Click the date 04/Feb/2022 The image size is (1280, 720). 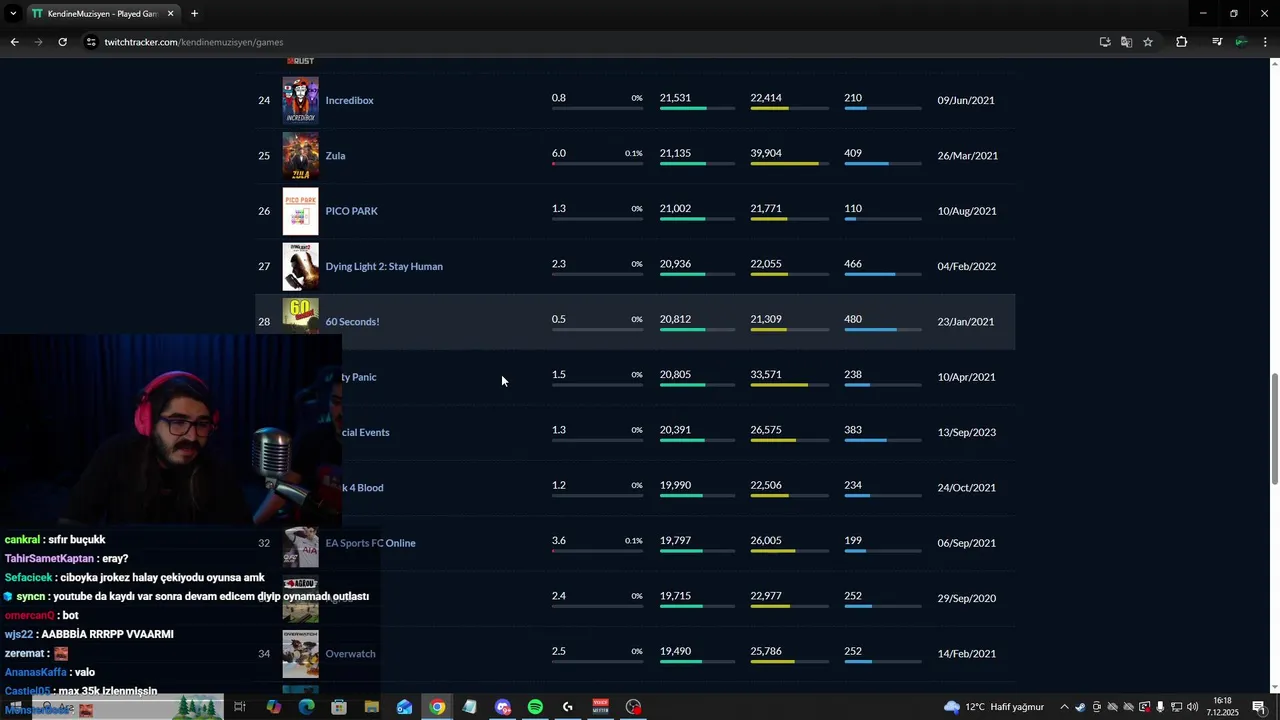pos(966,267)
